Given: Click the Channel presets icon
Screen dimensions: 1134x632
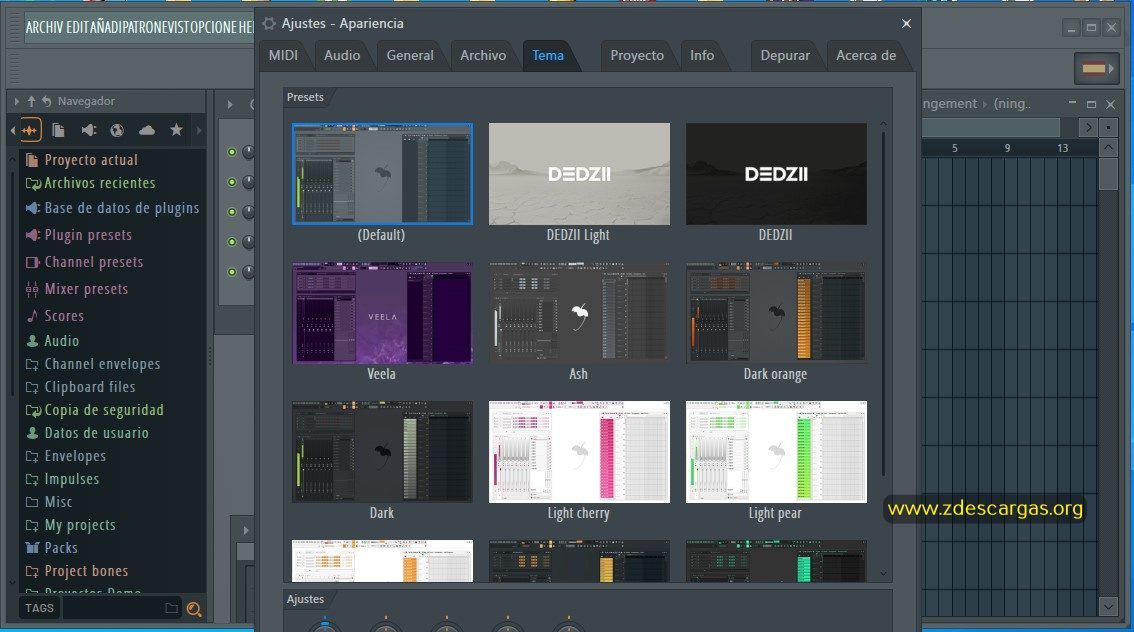Looking at the screenshot, I should (x=33, y=262).
